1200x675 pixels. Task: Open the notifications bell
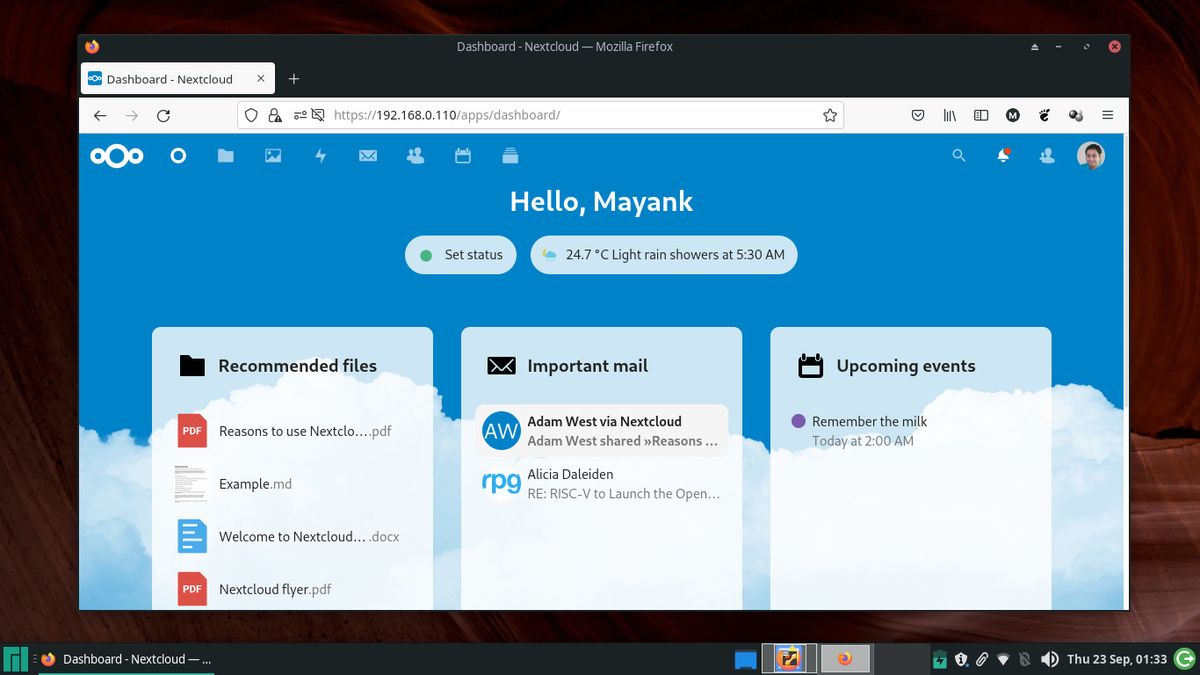tap(1003, 156)
